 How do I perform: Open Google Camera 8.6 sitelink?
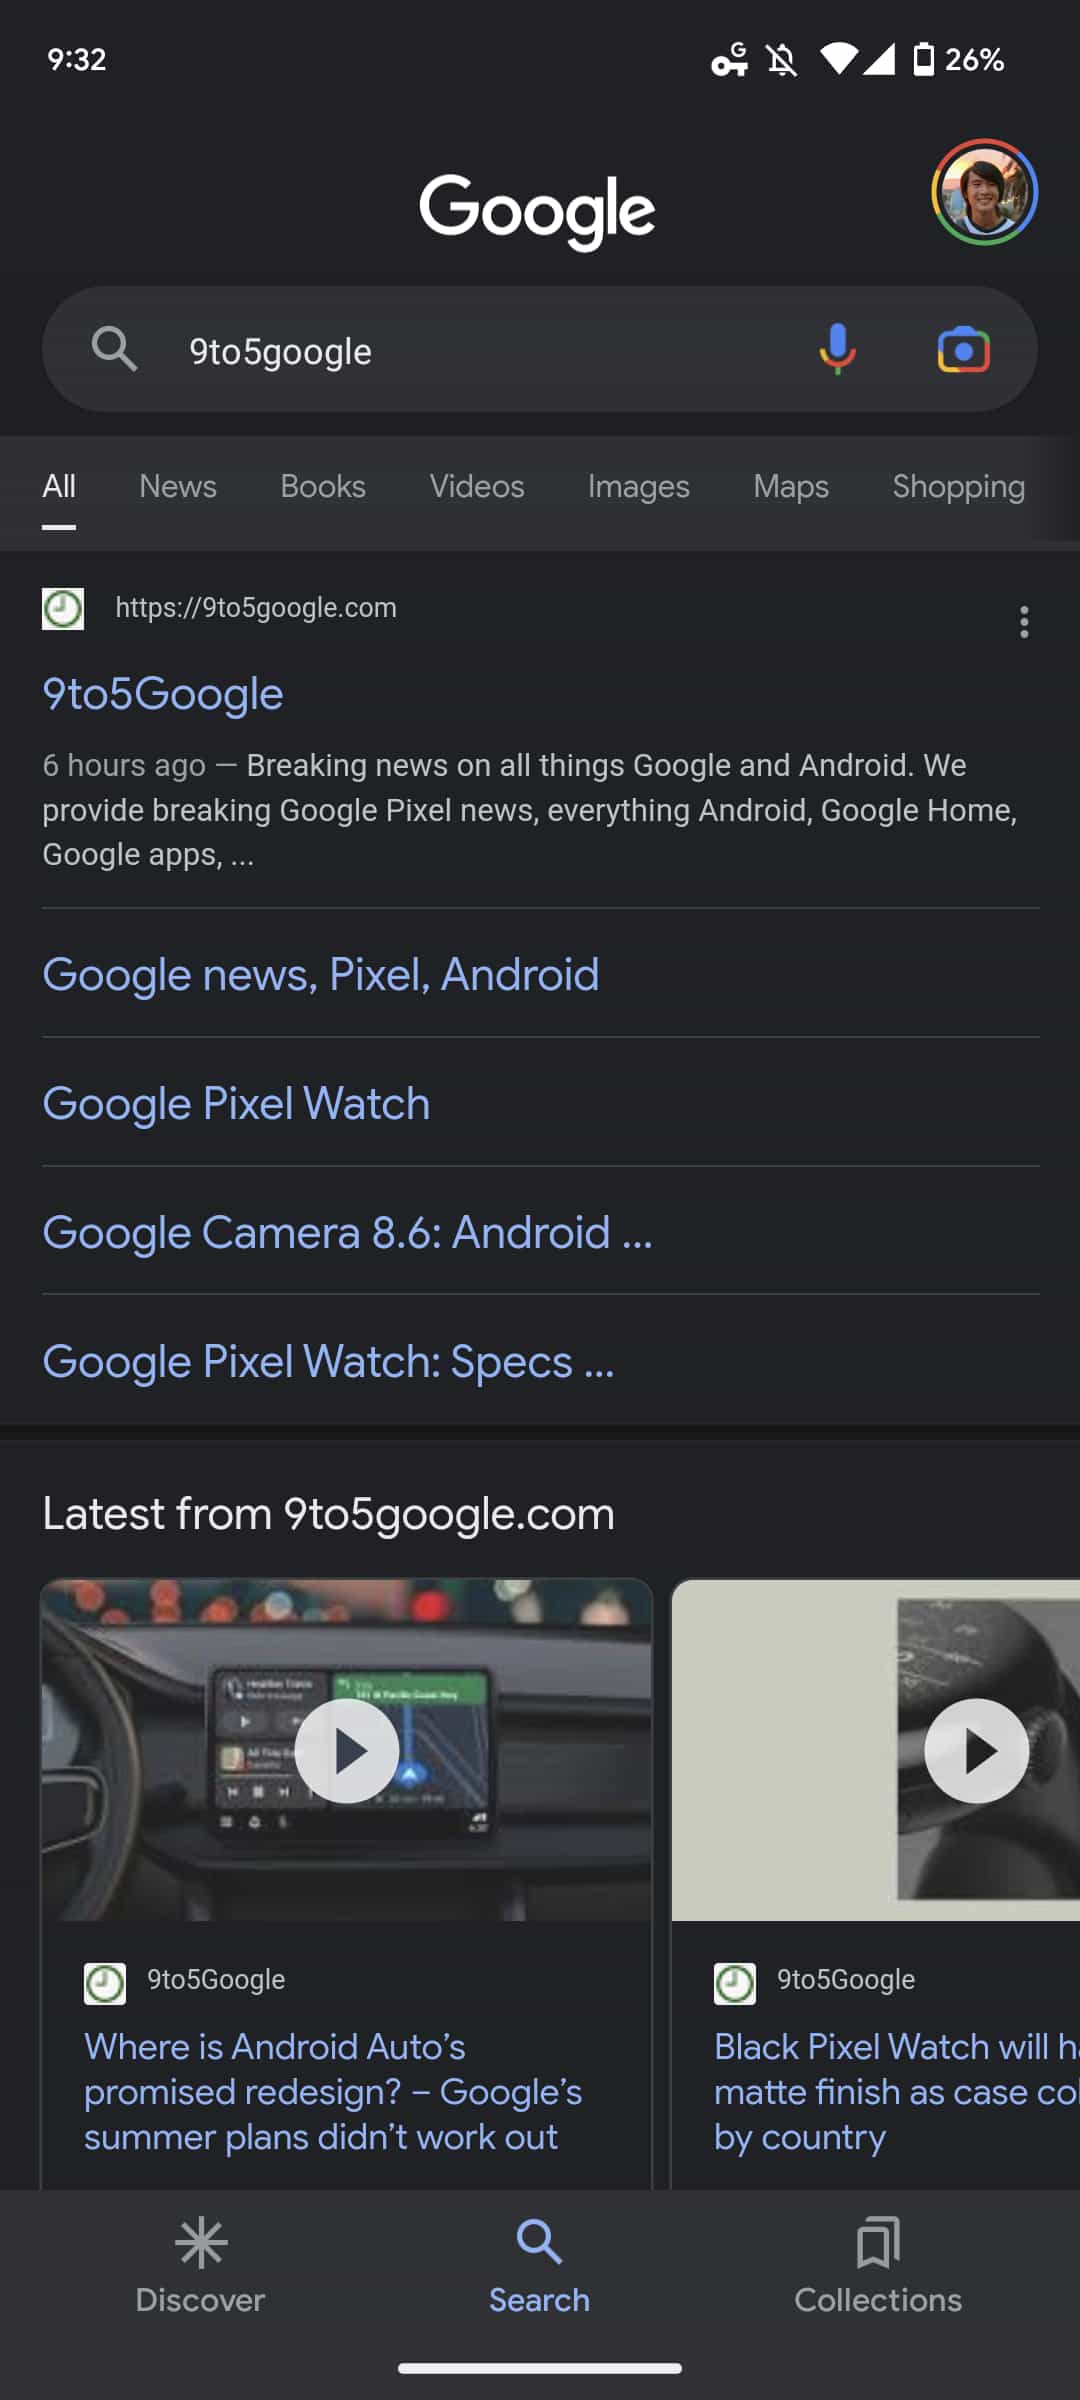[347, 1233]
